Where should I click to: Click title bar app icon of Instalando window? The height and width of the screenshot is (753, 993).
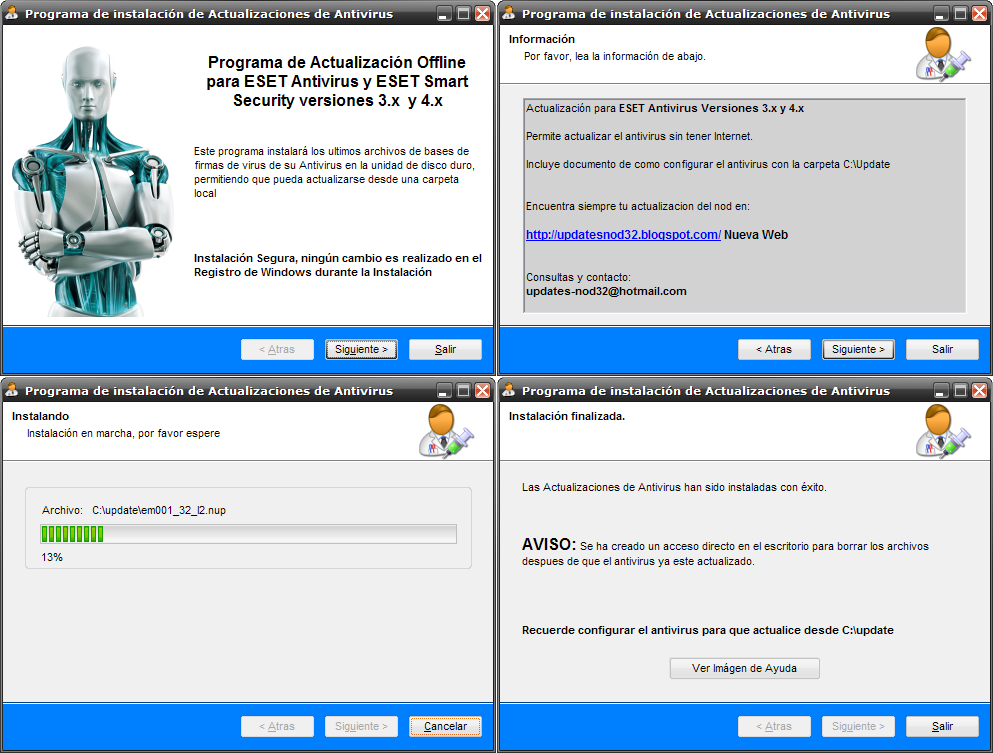12,390
